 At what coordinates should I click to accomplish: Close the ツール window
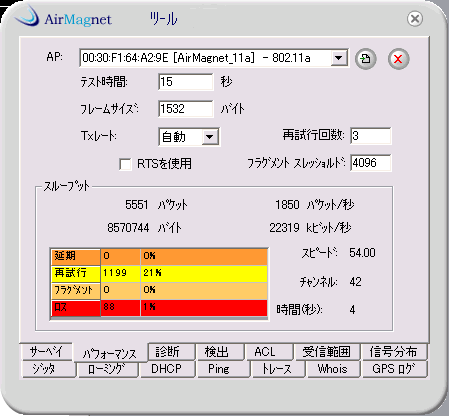415,18
